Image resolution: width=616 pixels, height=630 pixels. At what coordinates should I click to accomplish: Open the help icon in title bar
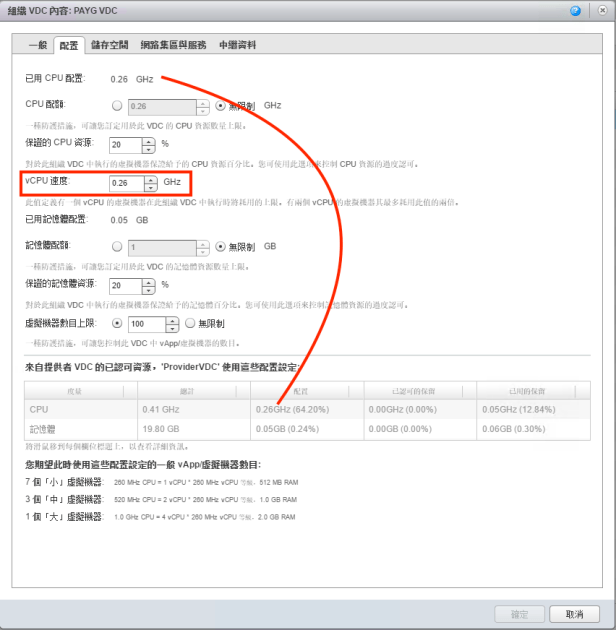coord(575,10)
